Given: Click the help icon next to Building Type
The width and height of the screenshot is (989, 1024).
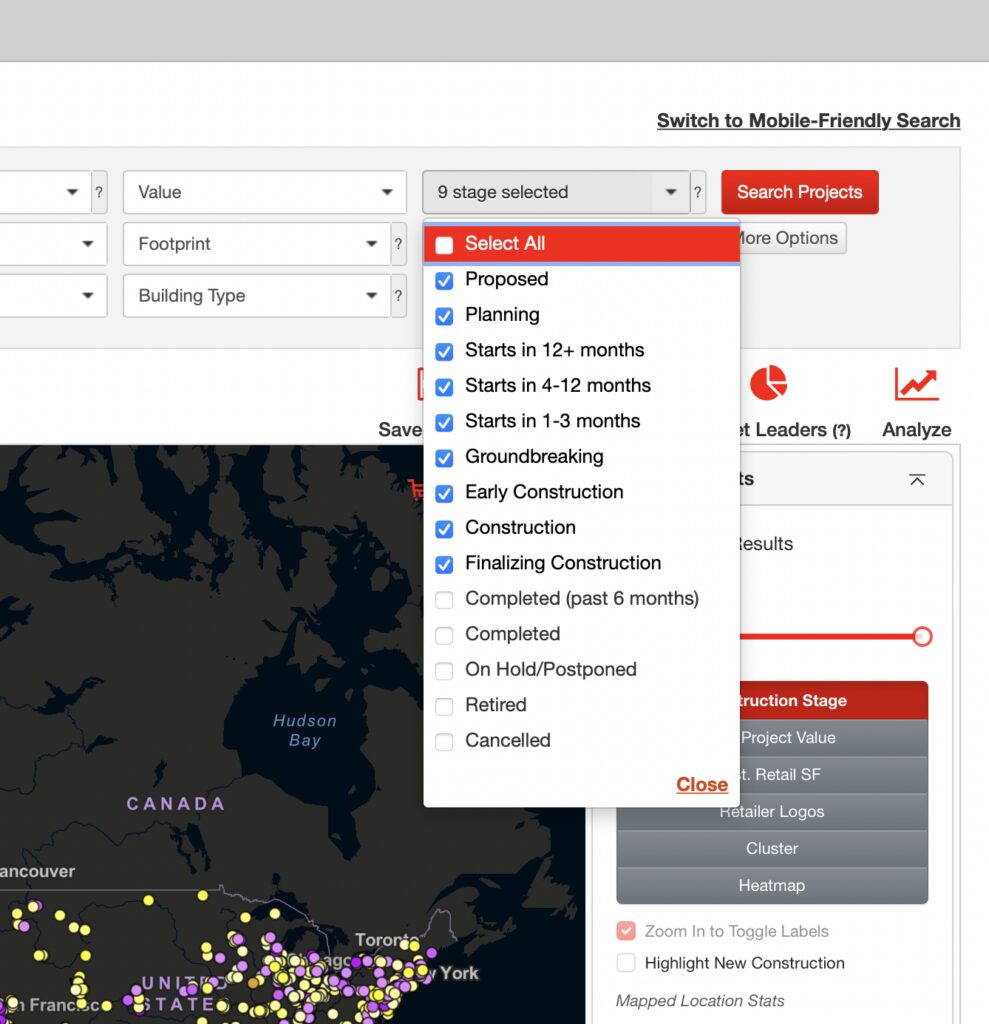Looking at the screenshot, I should click(x=399, y=296).
